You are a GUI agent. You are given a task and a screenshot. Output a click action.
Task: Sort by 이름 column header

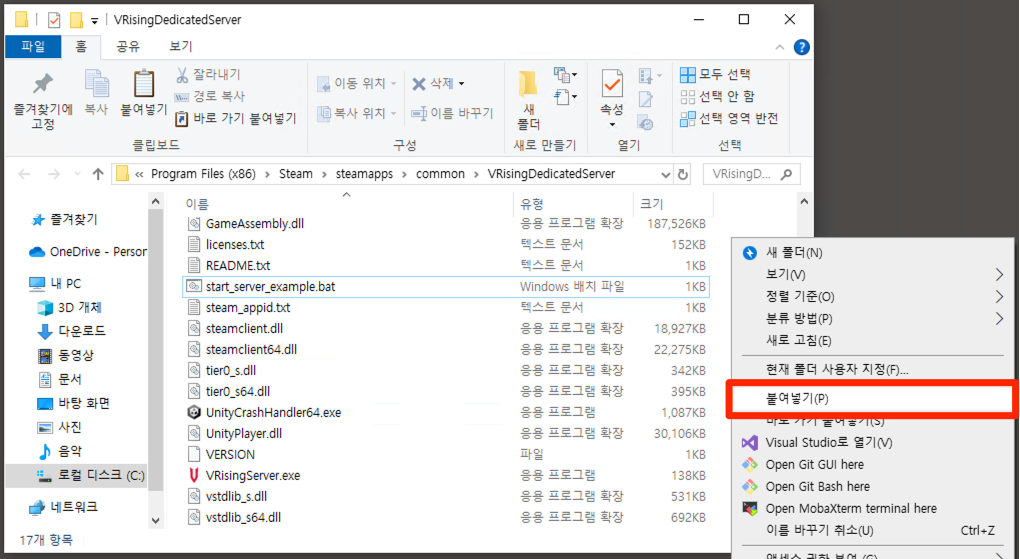[197, 204]
